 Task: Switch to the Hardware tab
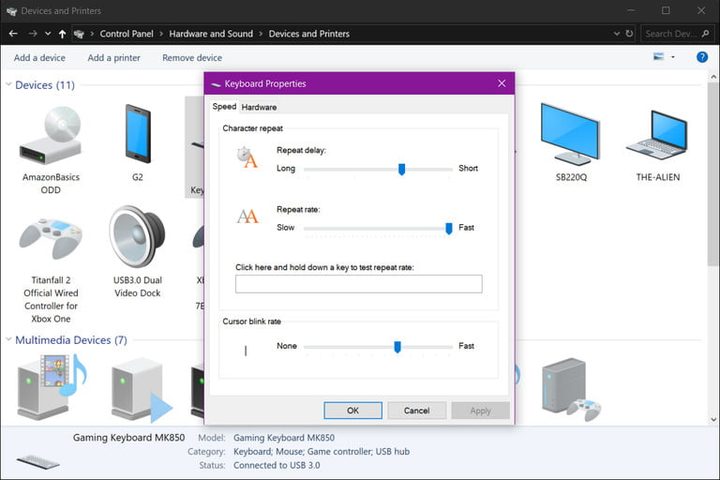tap(259, 107)
